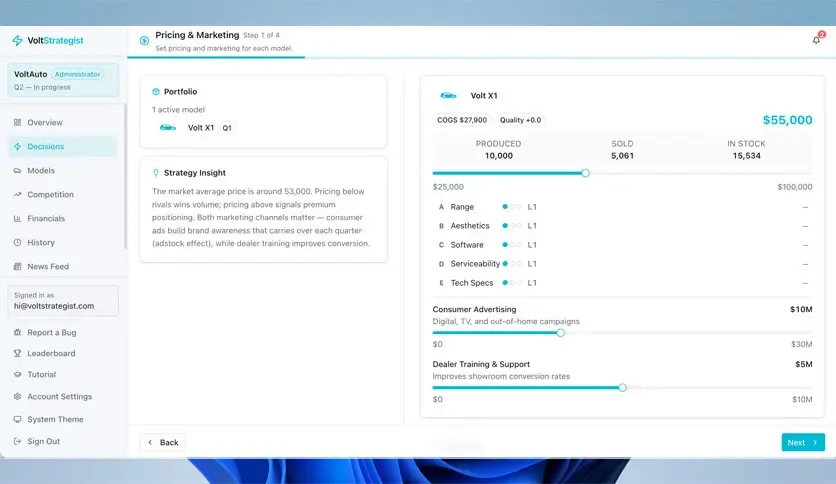This screenshot has width=836, height=484.
Task: Click the $5M Dealer Training amount
Action: tap(804, 364)
